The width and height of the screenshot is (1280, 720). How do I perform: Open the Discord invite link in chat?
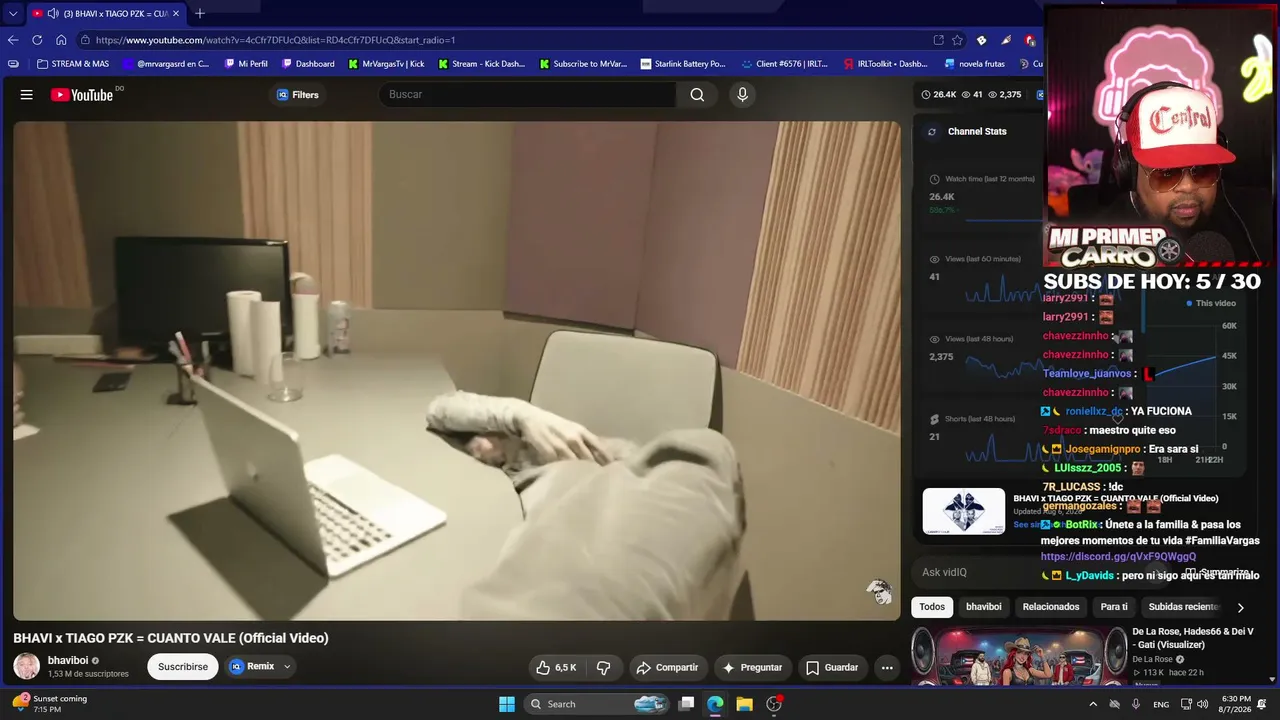tap(1118, 557)
